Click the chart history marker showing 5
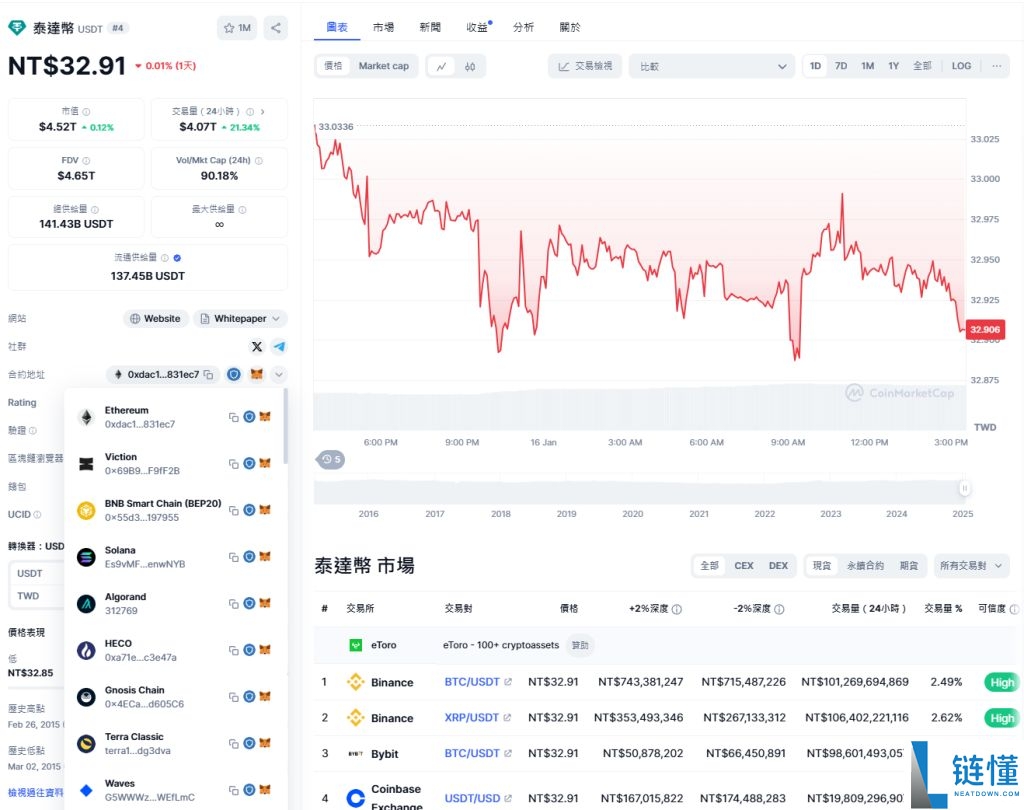 (331, 460)
